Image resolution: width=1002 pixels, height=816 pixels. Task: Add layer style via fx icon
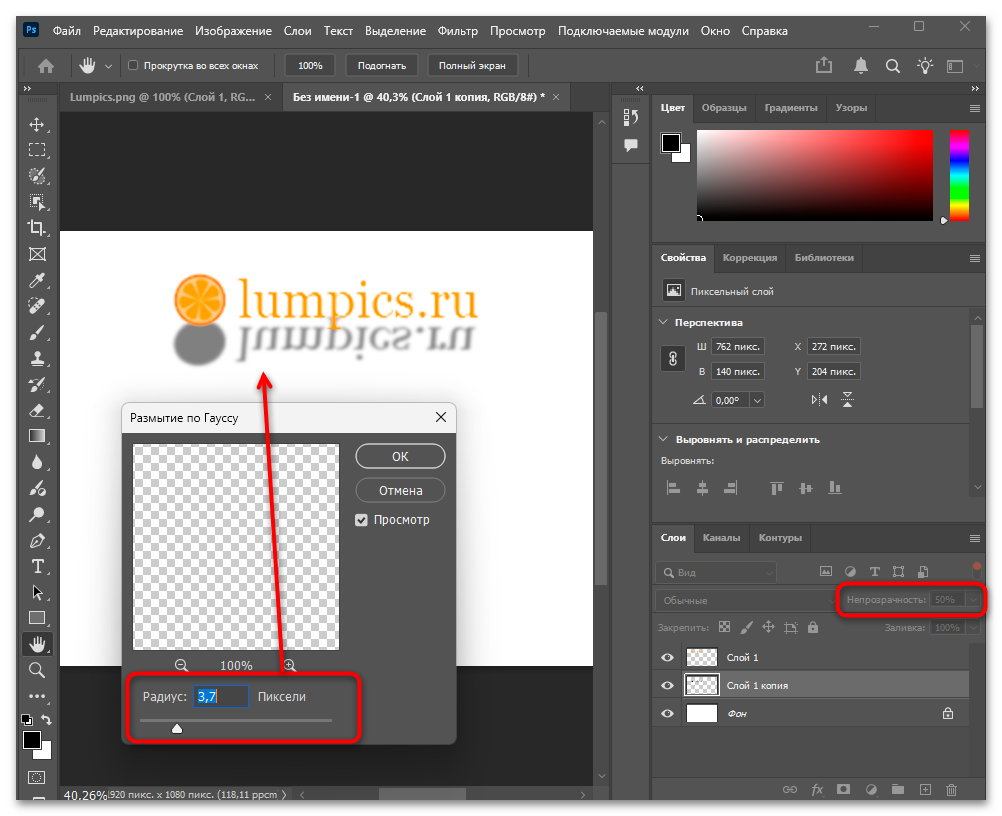click(817, 790)
